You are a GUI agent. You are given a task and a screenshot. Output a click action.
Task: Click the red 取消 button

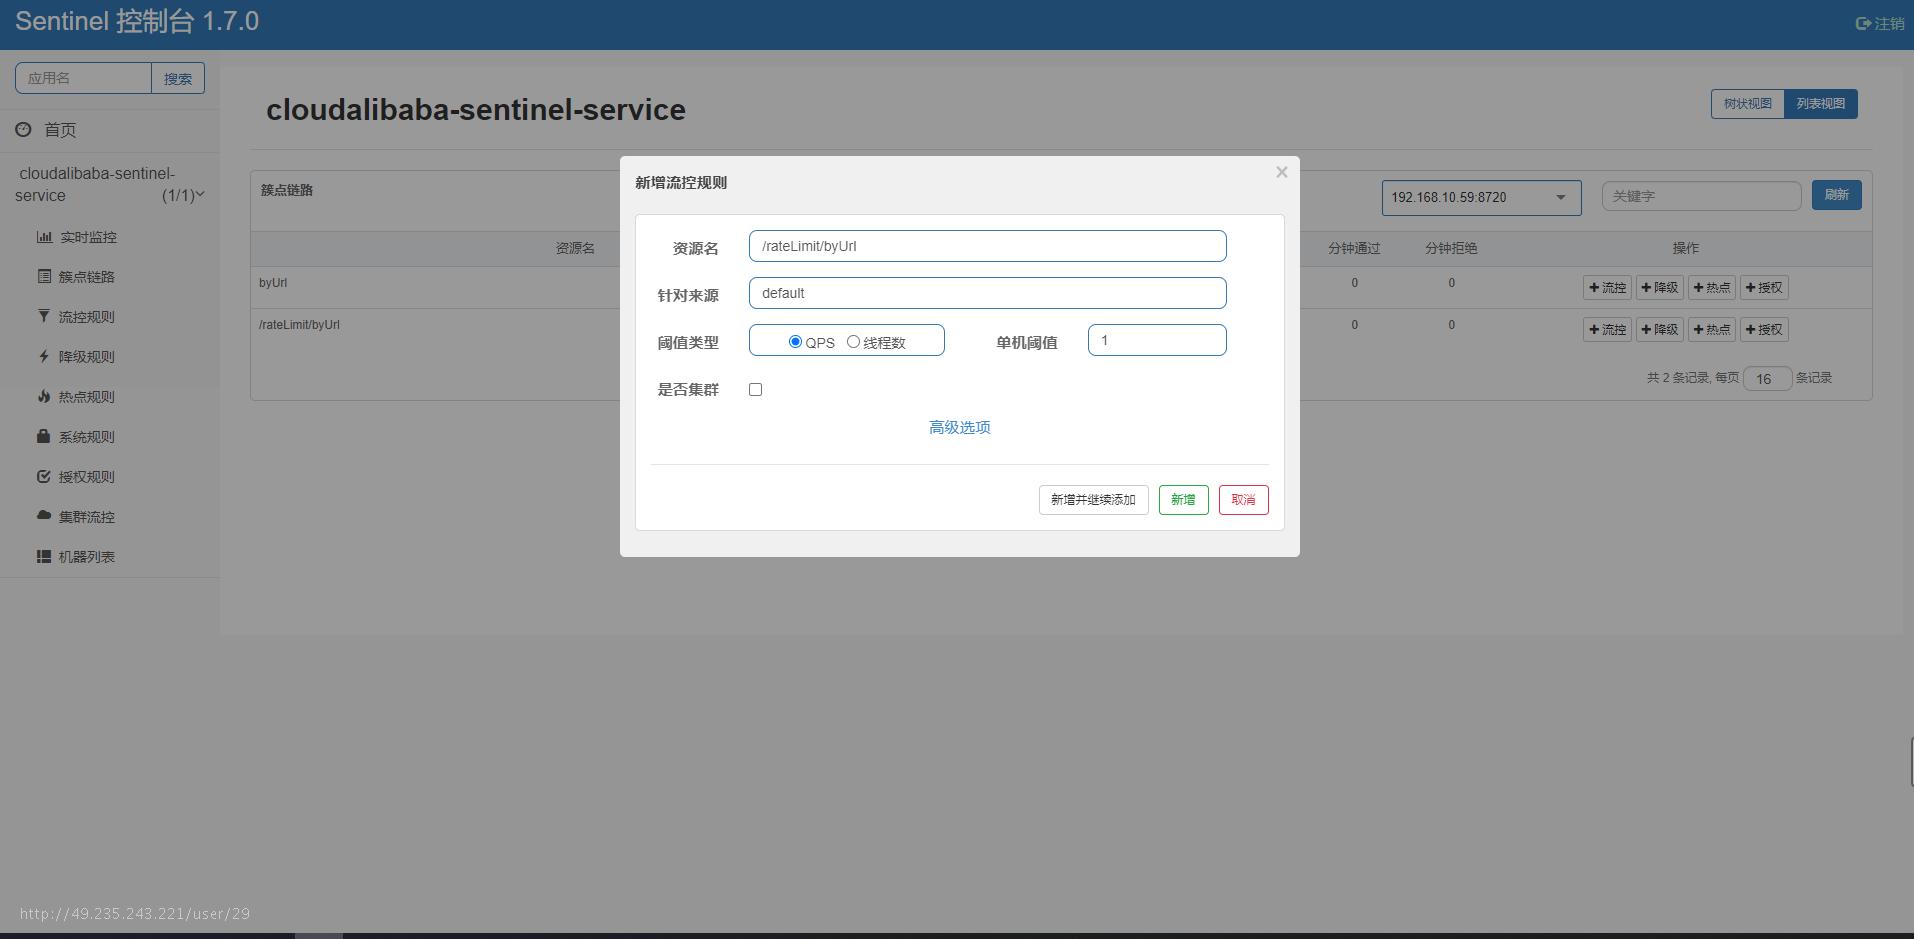[1243, 500]
